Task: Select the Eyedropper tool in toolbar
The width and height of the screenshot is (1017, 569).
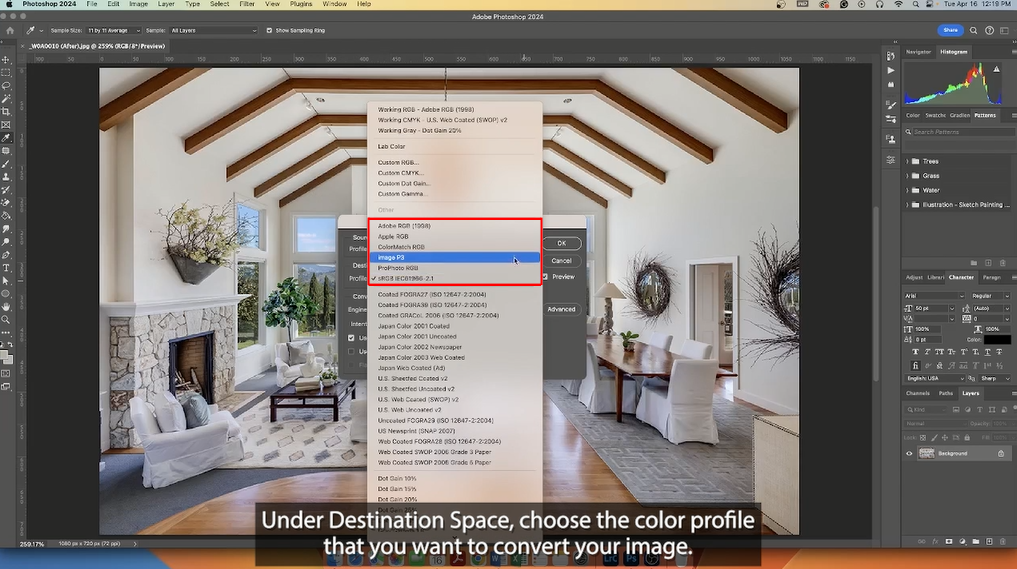Action: (6, 138)
